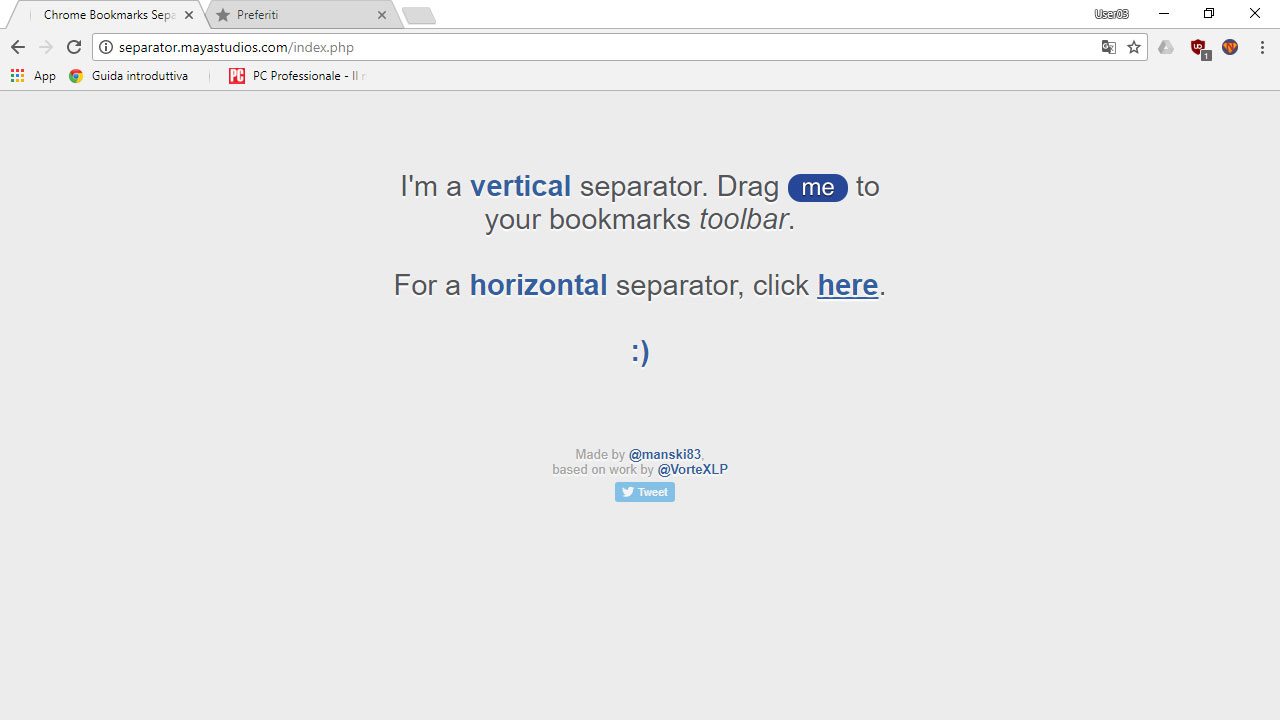Click the blue "me" separator button
Image resolution: width=1280 pixels, height=720 pixels.
[817, 187]
